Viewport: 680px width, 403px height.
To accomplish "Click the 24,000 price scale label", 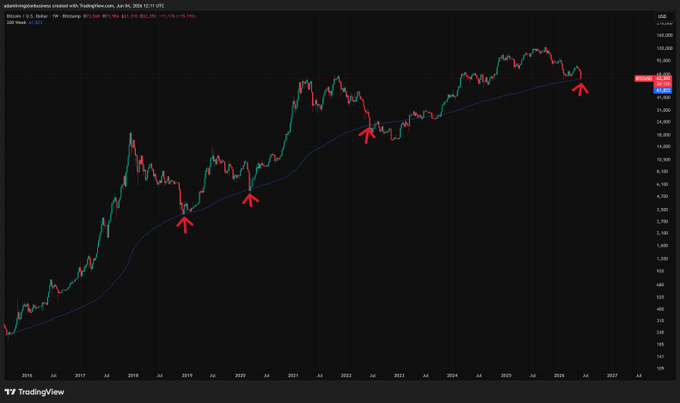I will 664,122.
